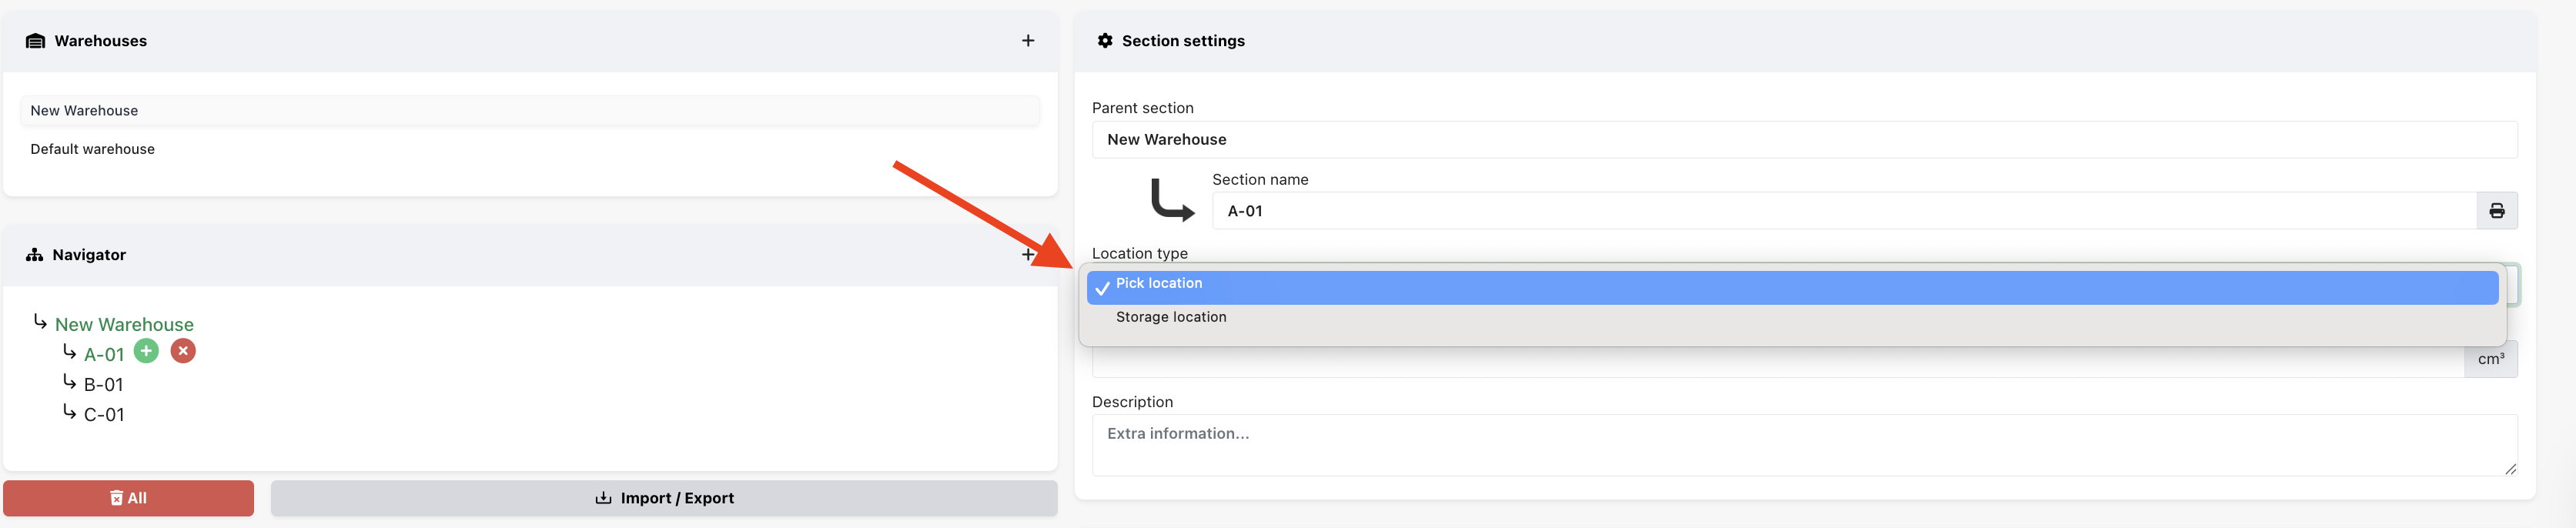Focus the Section name input field
Viewport: 2576px width, 528px height.
(x=1843, y=211)
